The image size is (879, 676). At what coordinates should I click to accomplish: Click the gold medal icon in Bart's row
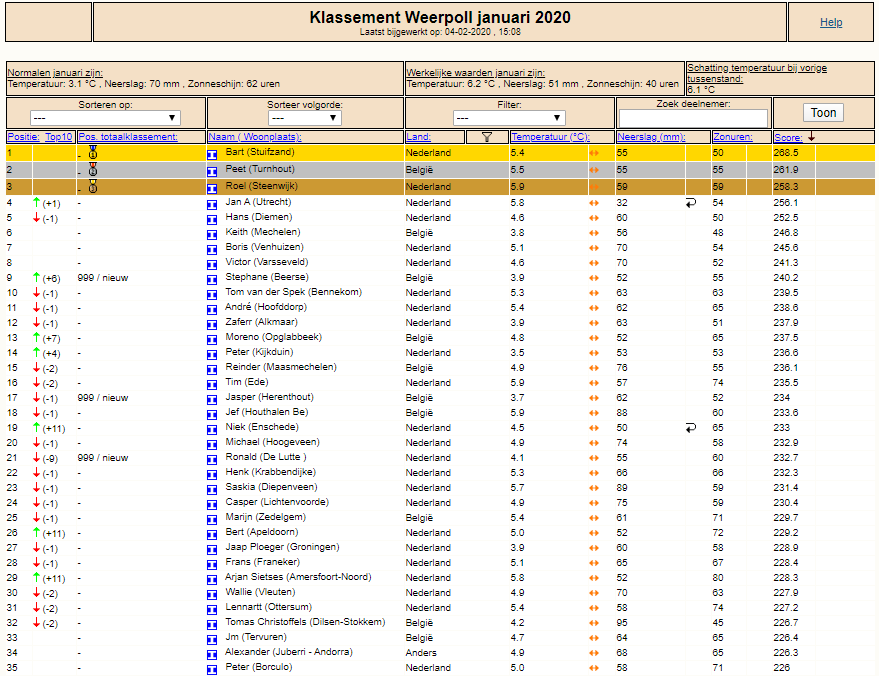point(93,152)
